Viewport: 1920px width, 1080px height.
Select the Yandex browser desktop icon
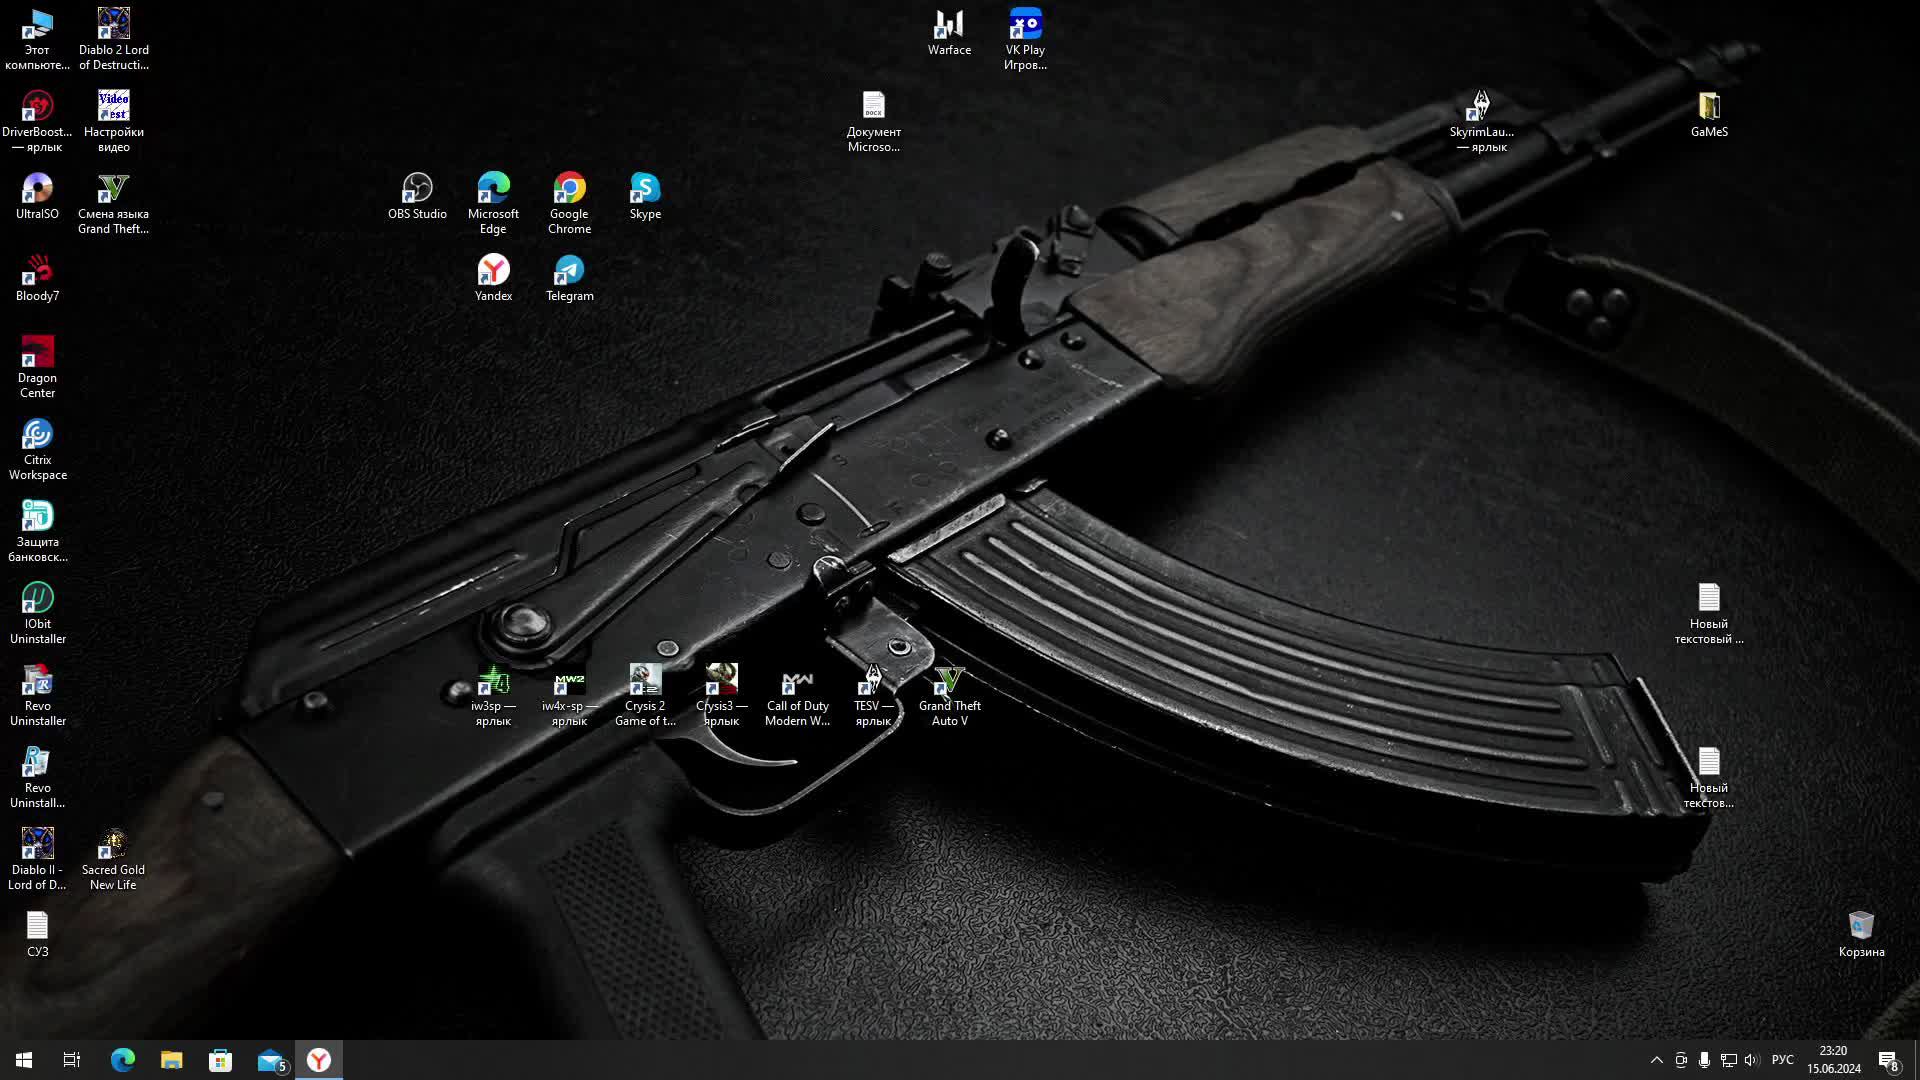pyautogui.click(x=493, y=279)
